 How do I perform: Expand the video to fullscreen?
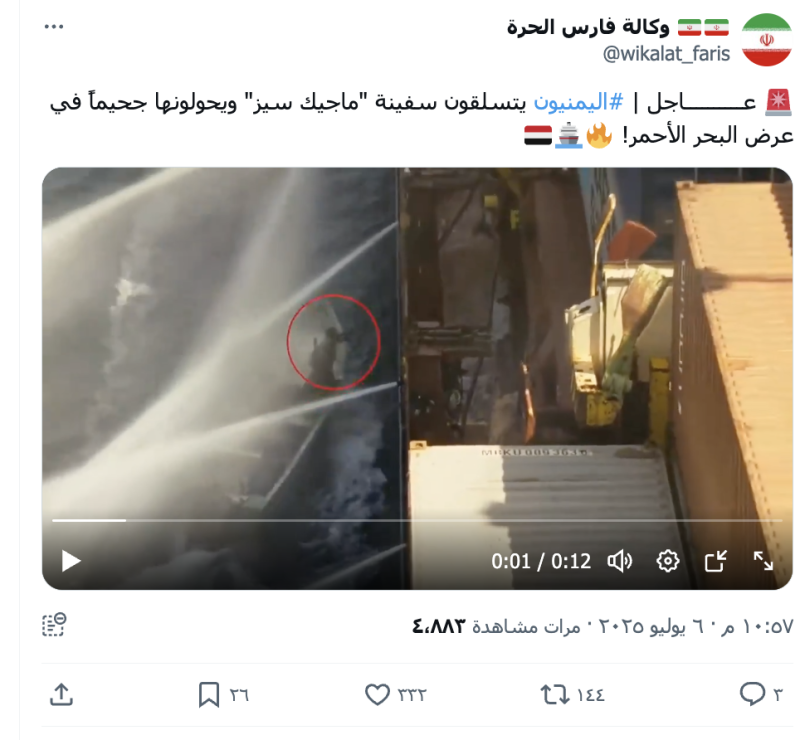pos(763,561)
